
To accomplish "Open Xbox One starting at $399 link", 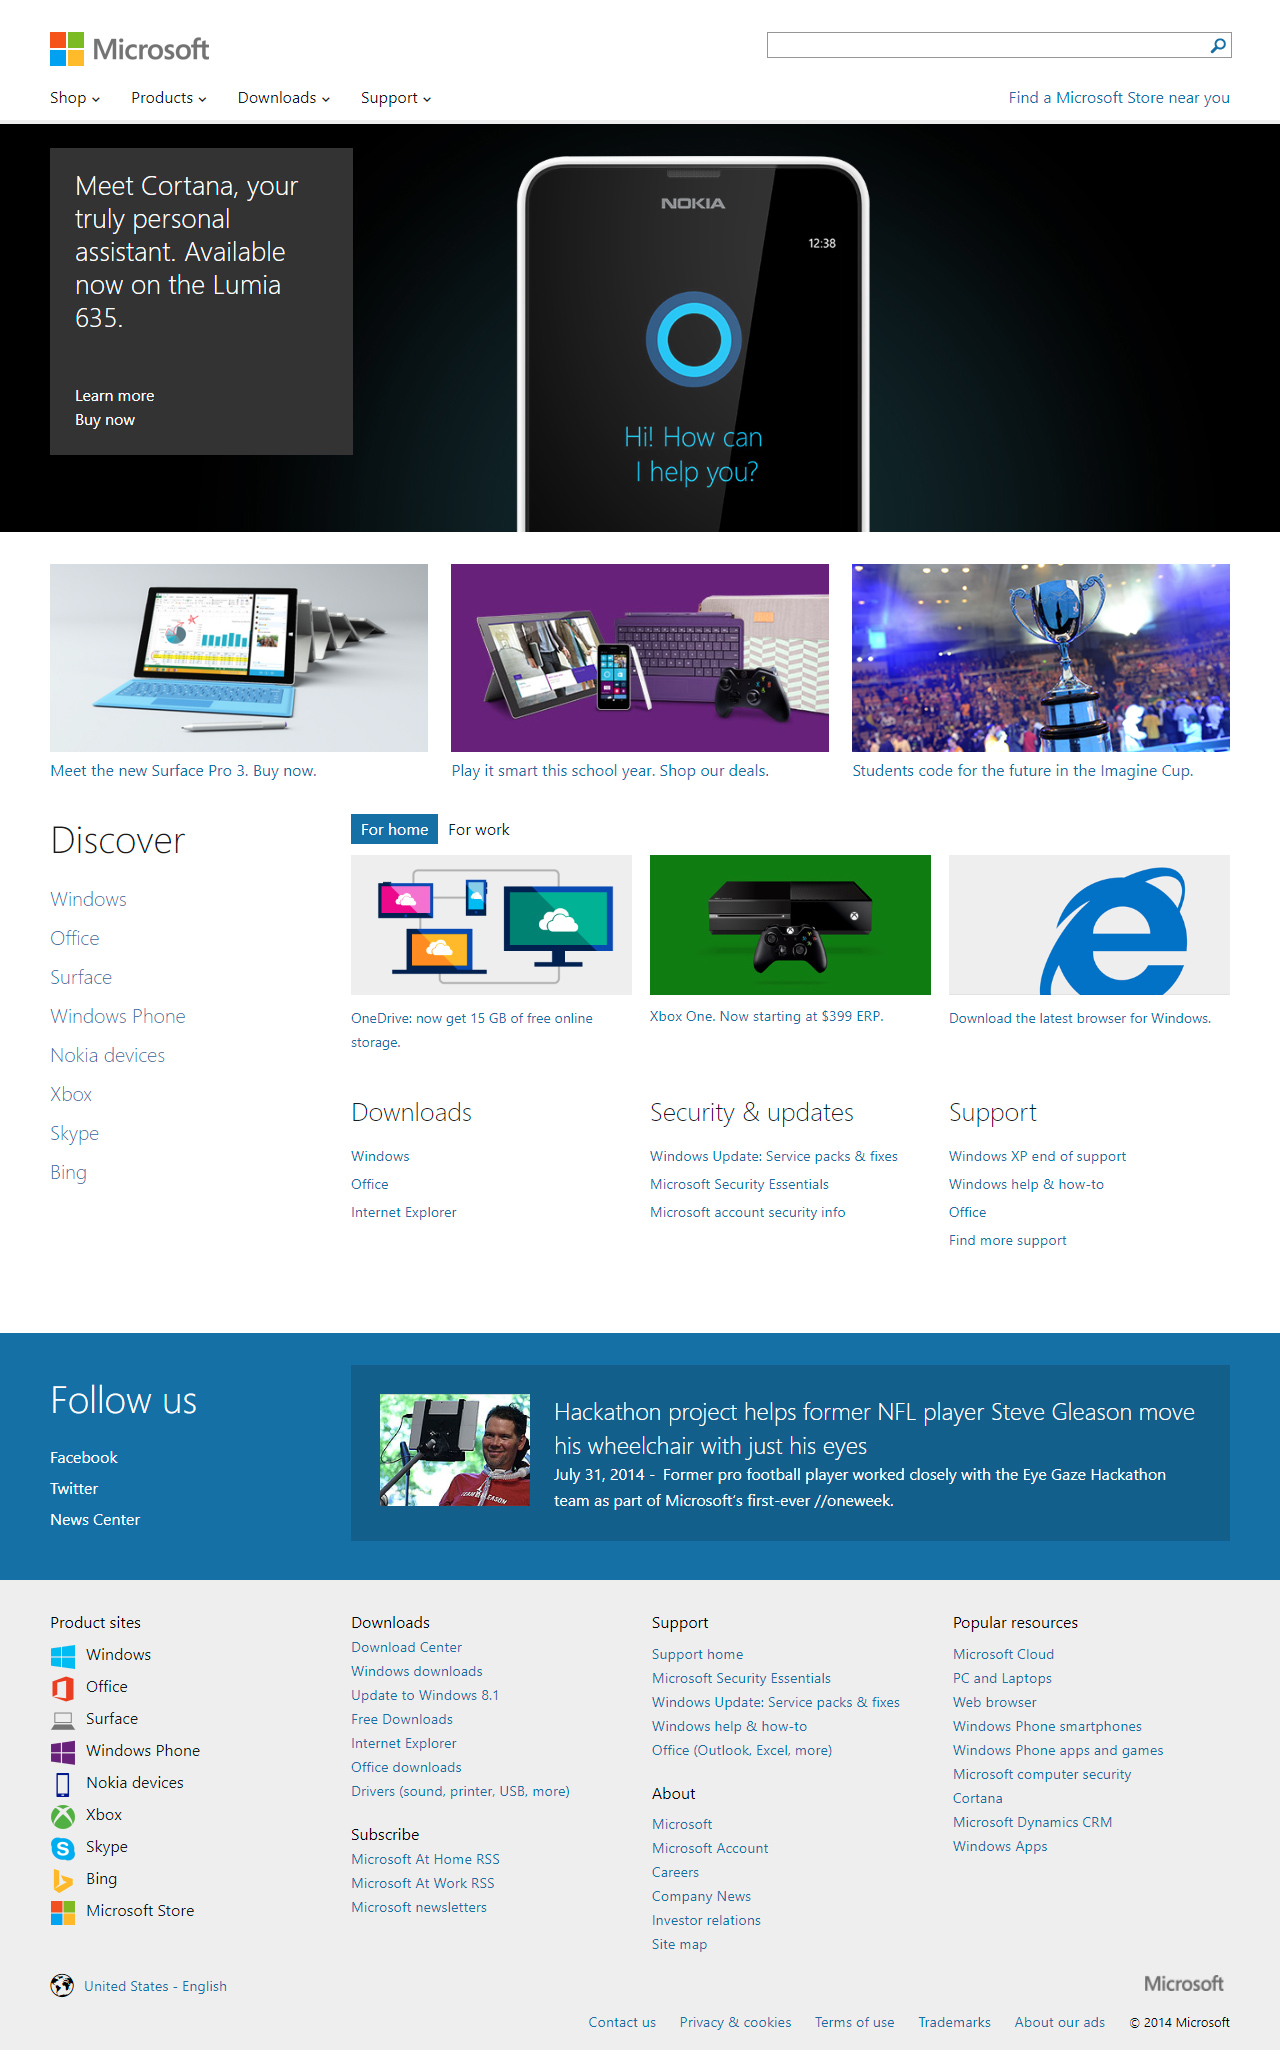I will pos(767,1016).
